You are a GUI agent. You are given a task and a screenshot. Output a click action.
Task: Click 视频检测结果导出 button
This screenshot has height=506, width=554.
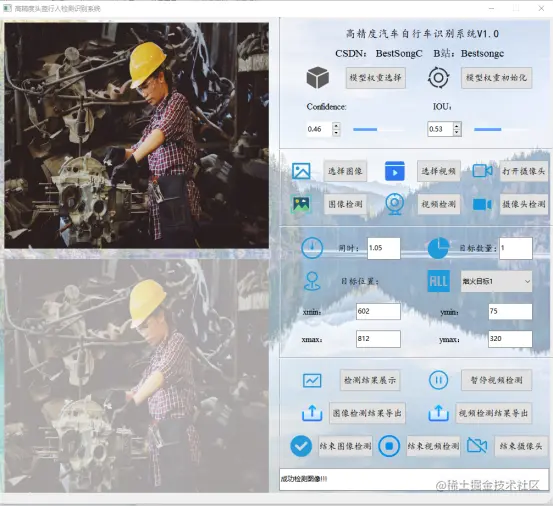tap(494, 413)
